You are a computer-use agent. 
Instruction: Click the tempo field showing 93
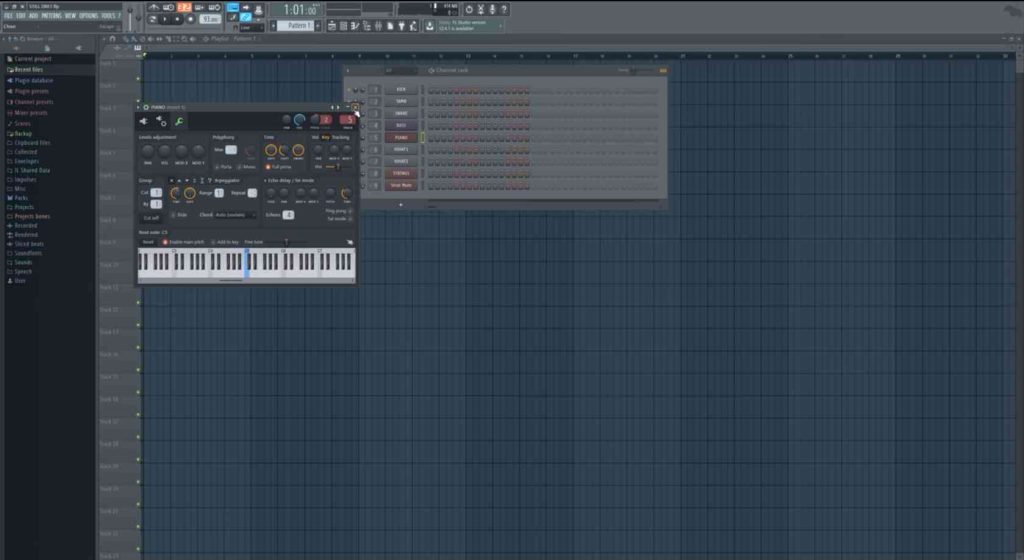[x=210, y=20]
